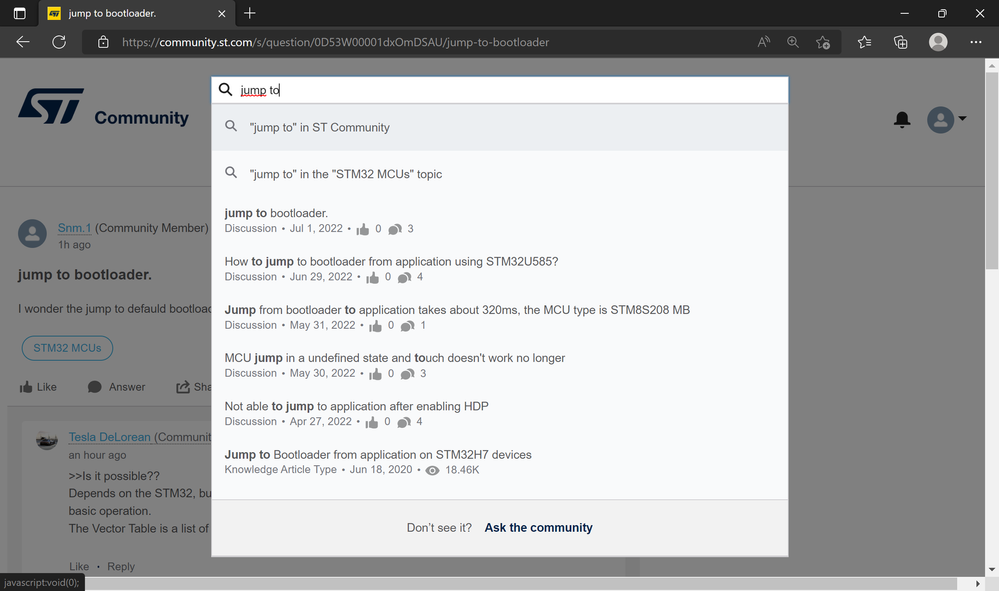This screenshot has width=999, height=591.
Task: Click the 'Jul 1, 2022' result date
Action: click(316, 229)
